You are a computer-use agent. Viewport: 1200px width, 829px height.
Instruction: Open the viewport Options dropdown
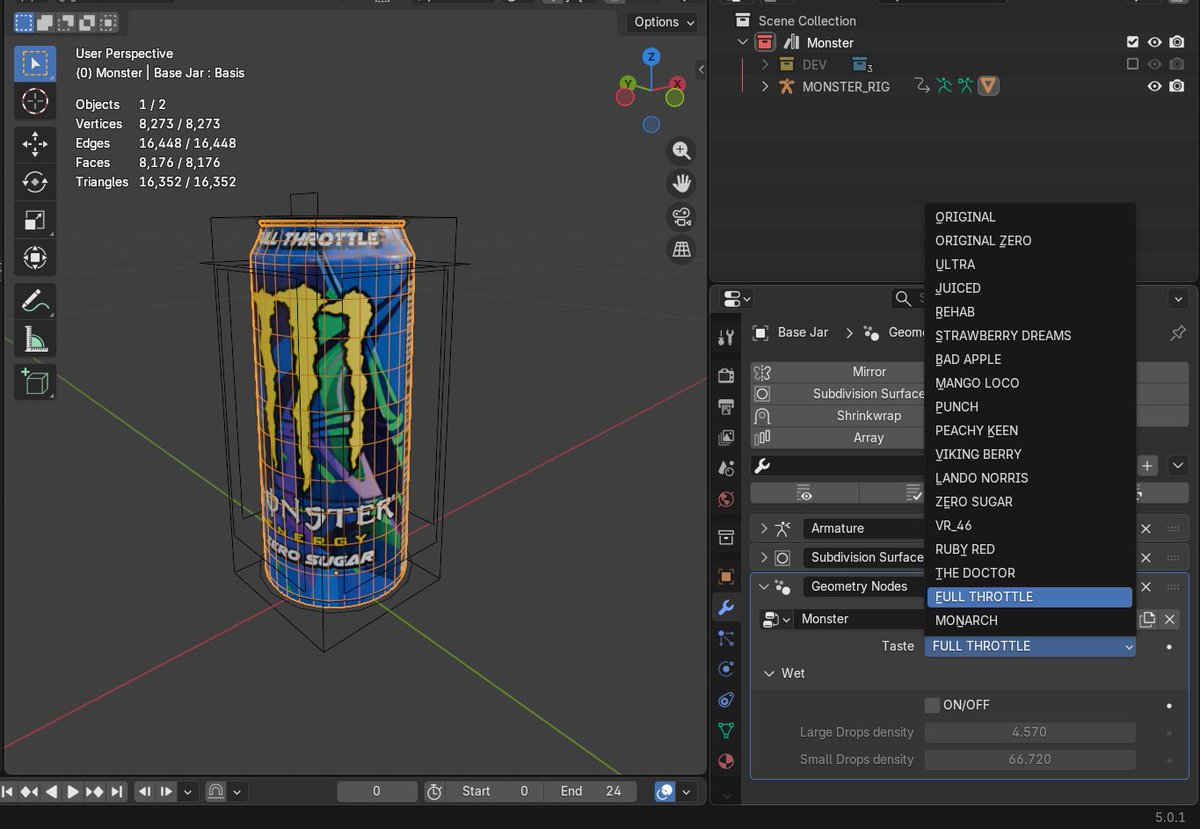tap(663, 22)
